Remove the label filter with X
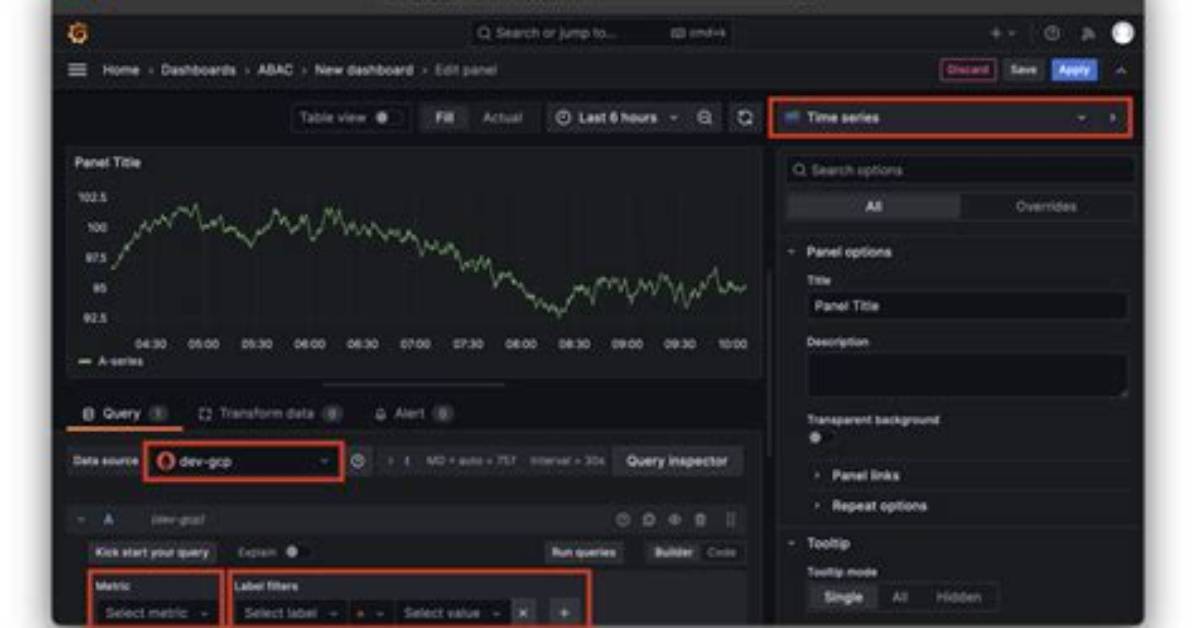Viewport: 1196px width, 628px height. 523,613
